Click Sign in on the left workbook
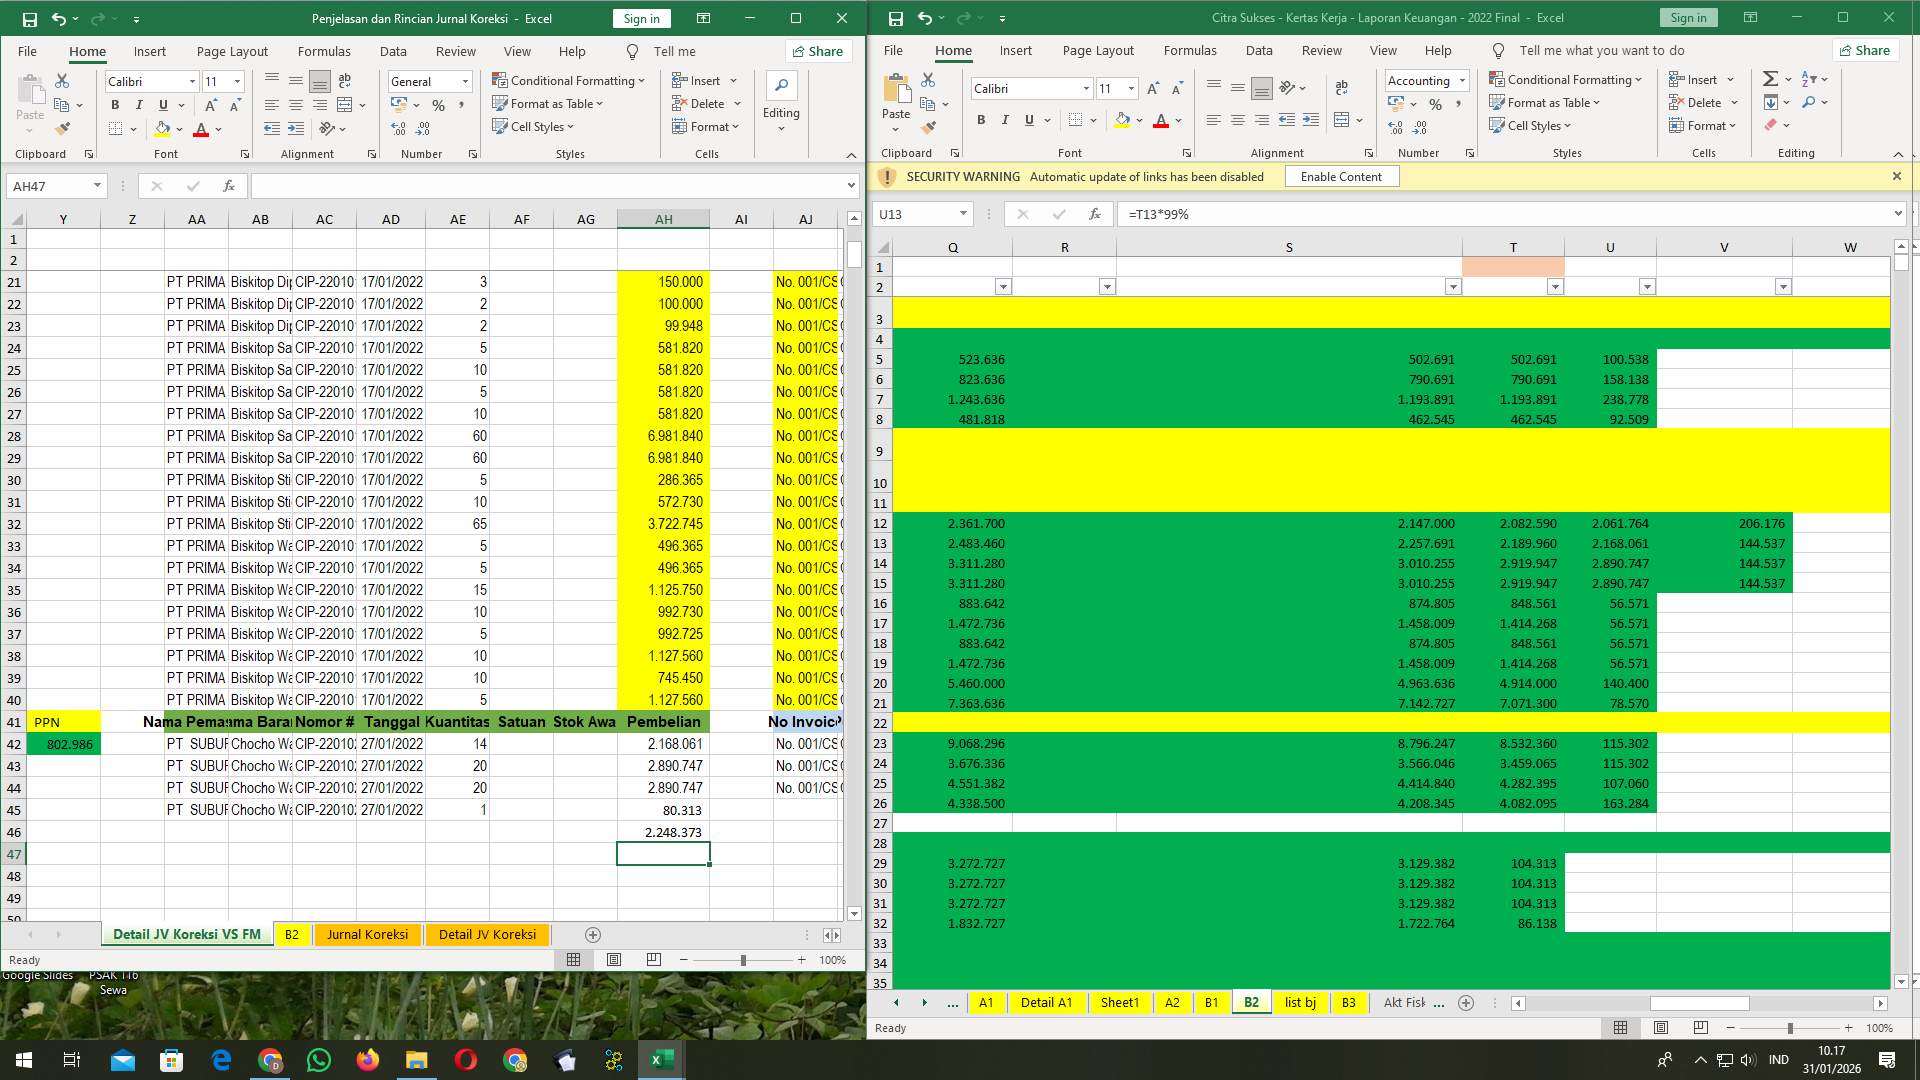 pyautogui.click(x=640, y=18)
